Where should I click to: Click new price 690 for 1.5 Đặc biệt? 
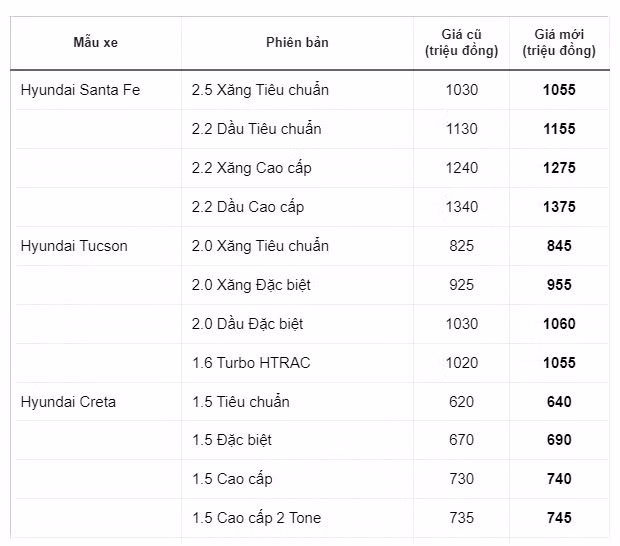coord(559,440)
